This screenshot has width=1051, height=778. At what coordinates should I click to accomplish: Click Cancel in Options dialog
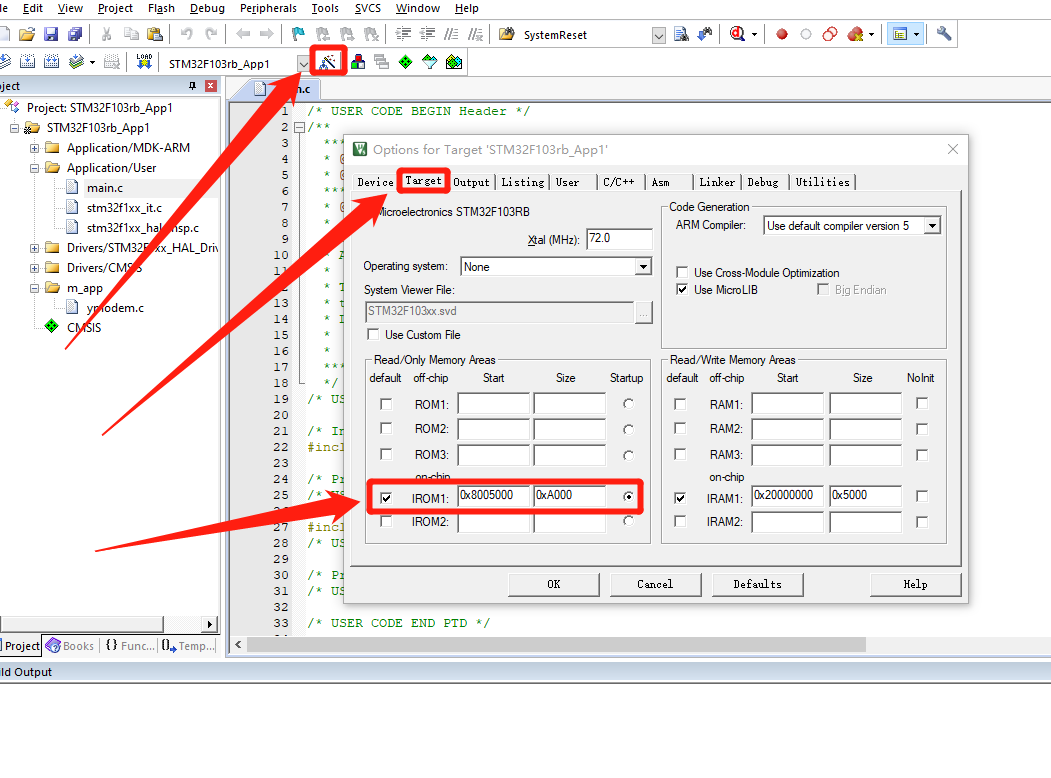pos(655,584)
